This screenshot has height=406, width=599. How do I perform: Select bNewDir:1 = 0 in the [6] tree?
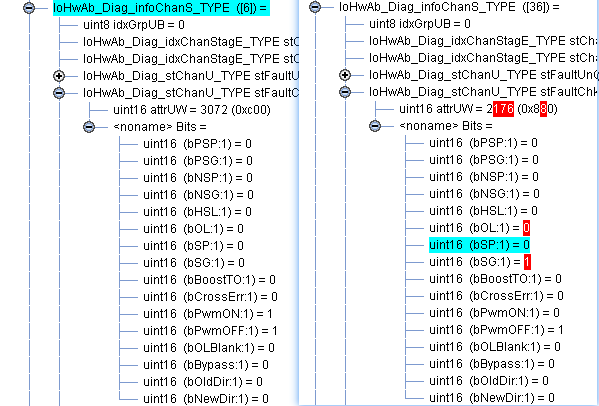tap(206, 399)
